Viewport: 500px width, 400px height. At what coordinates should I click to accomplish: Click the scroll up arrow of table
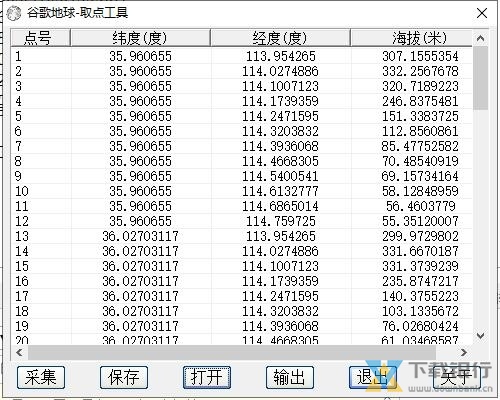480,38
